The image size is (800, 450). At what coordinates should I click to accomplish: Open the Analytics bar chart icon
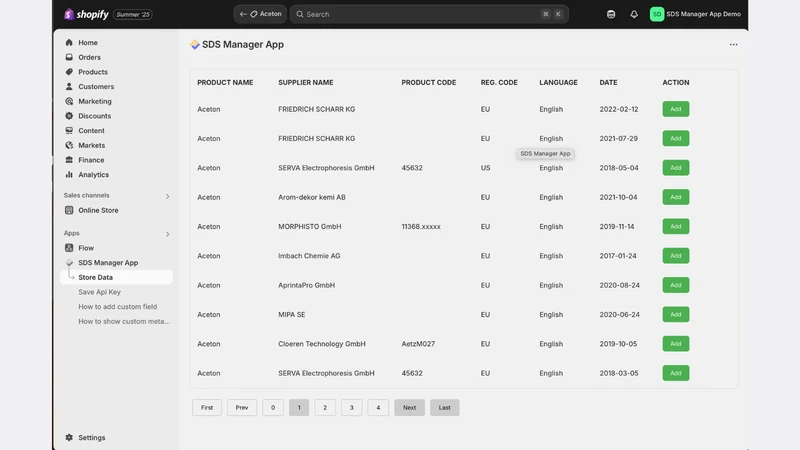click(69, 174)
